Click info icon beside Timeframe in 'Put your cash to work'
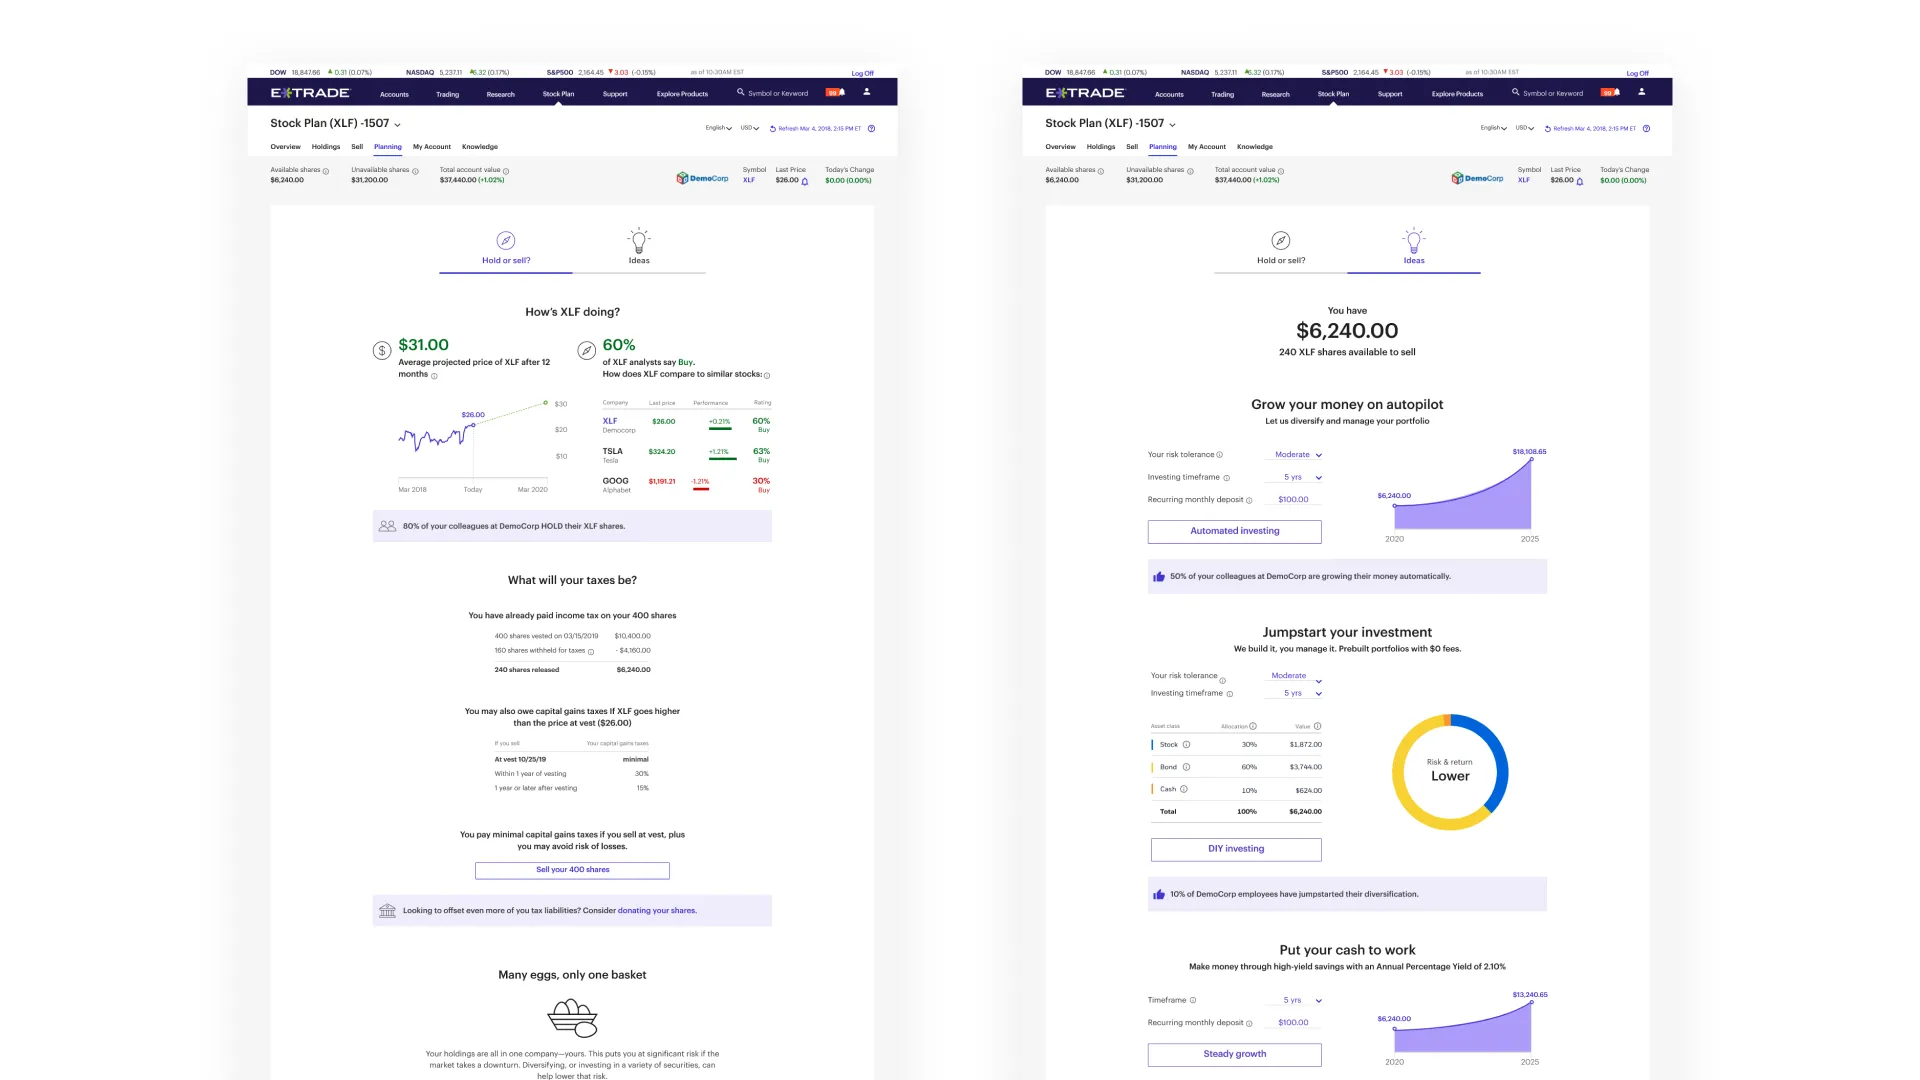 (x=1193, y=1001)
